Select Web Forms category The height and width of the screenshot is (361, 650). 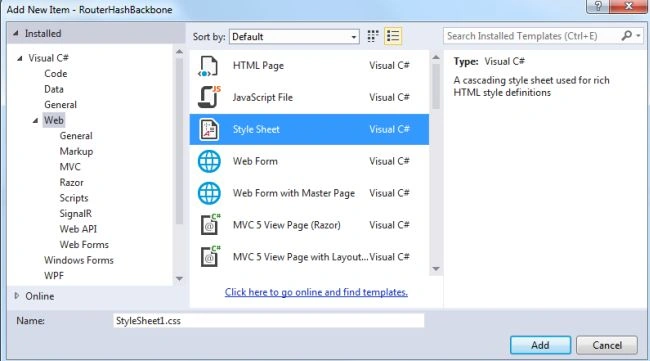(x=84, y=245)
